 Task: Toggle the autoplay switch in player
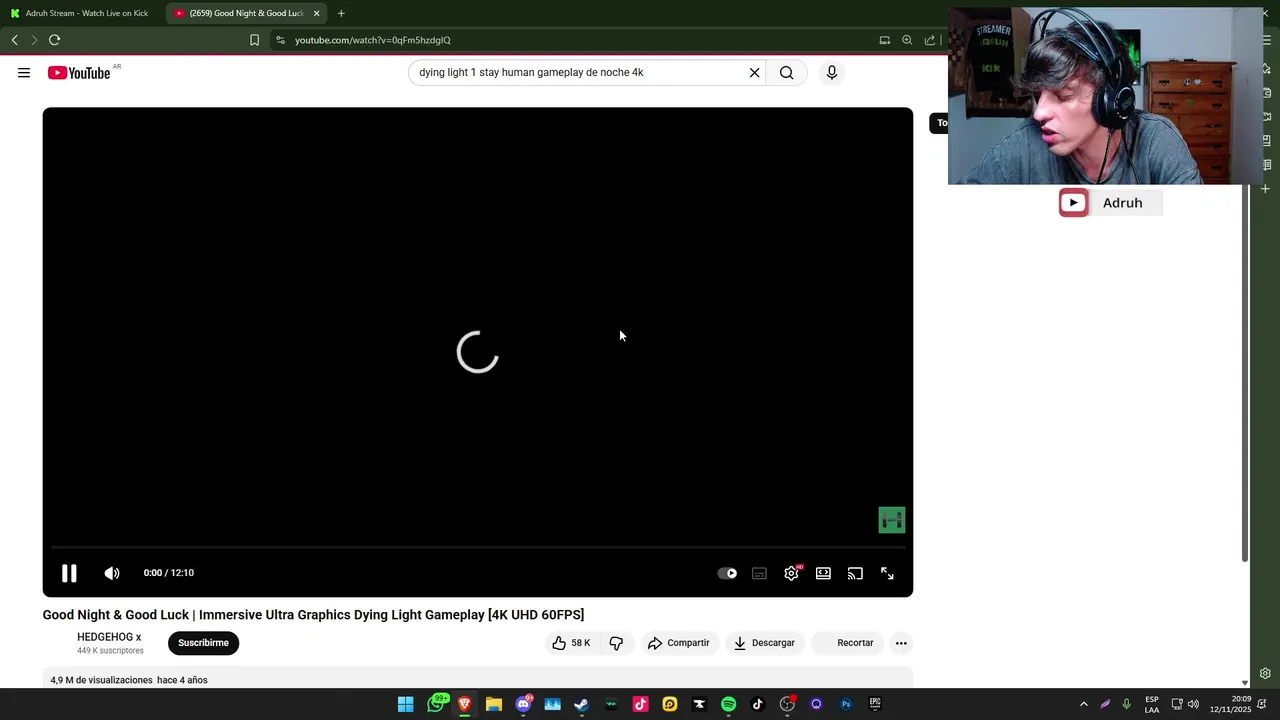point(727,574)
